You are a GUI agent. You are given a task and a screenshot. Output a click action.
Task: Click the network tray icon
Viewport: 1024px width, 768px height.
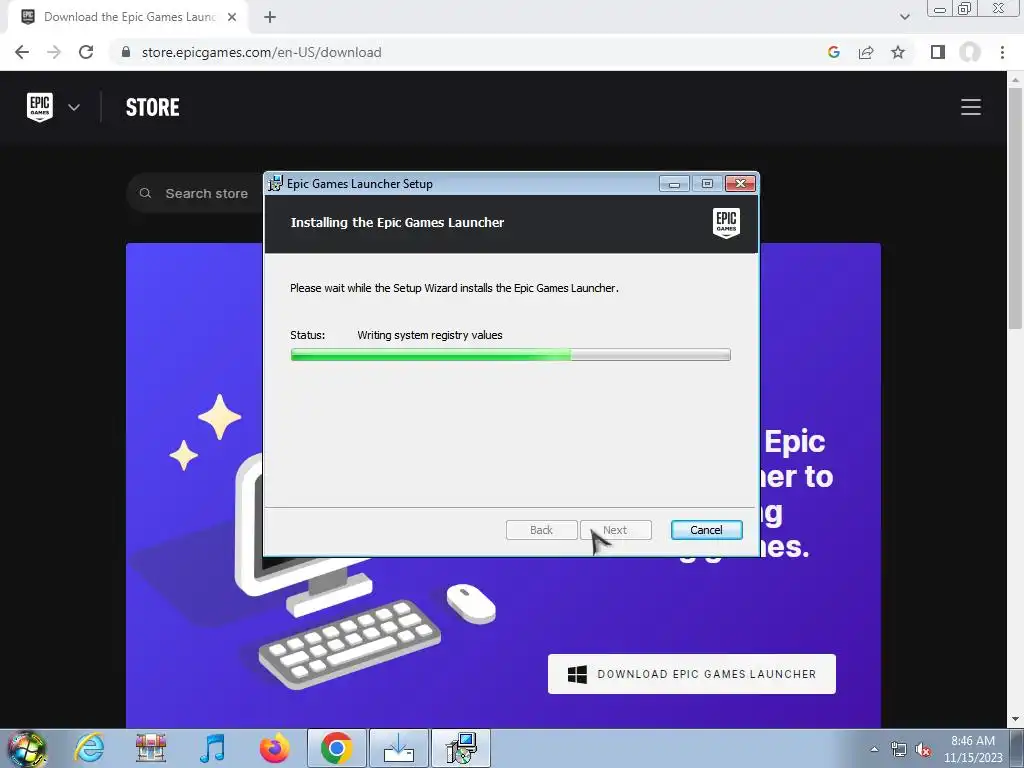click(899, 749)
